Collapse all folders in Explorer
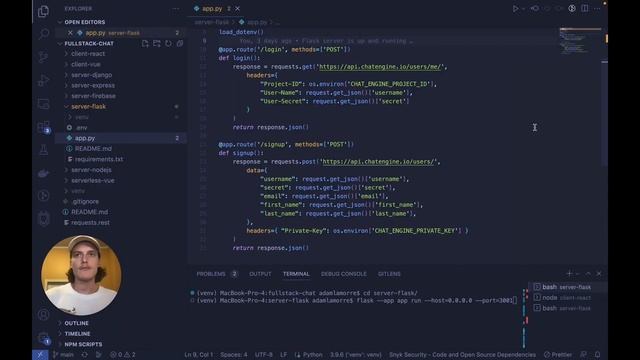 click(x=180, y=43)
